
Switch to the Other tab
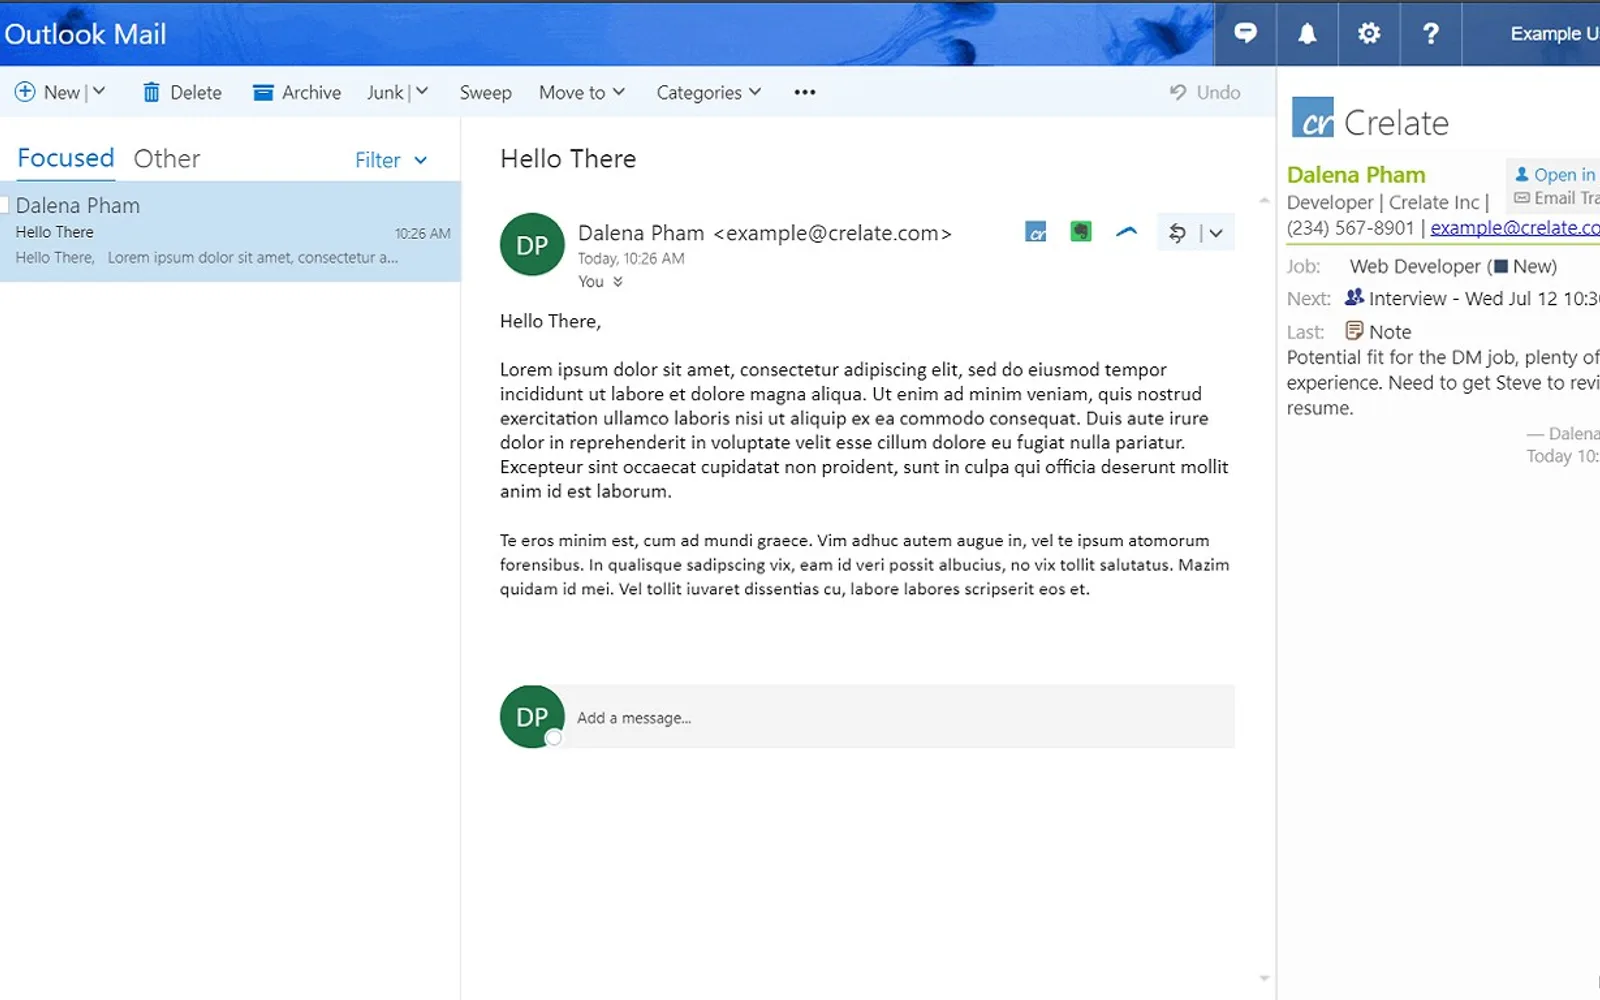coord(167,158)
